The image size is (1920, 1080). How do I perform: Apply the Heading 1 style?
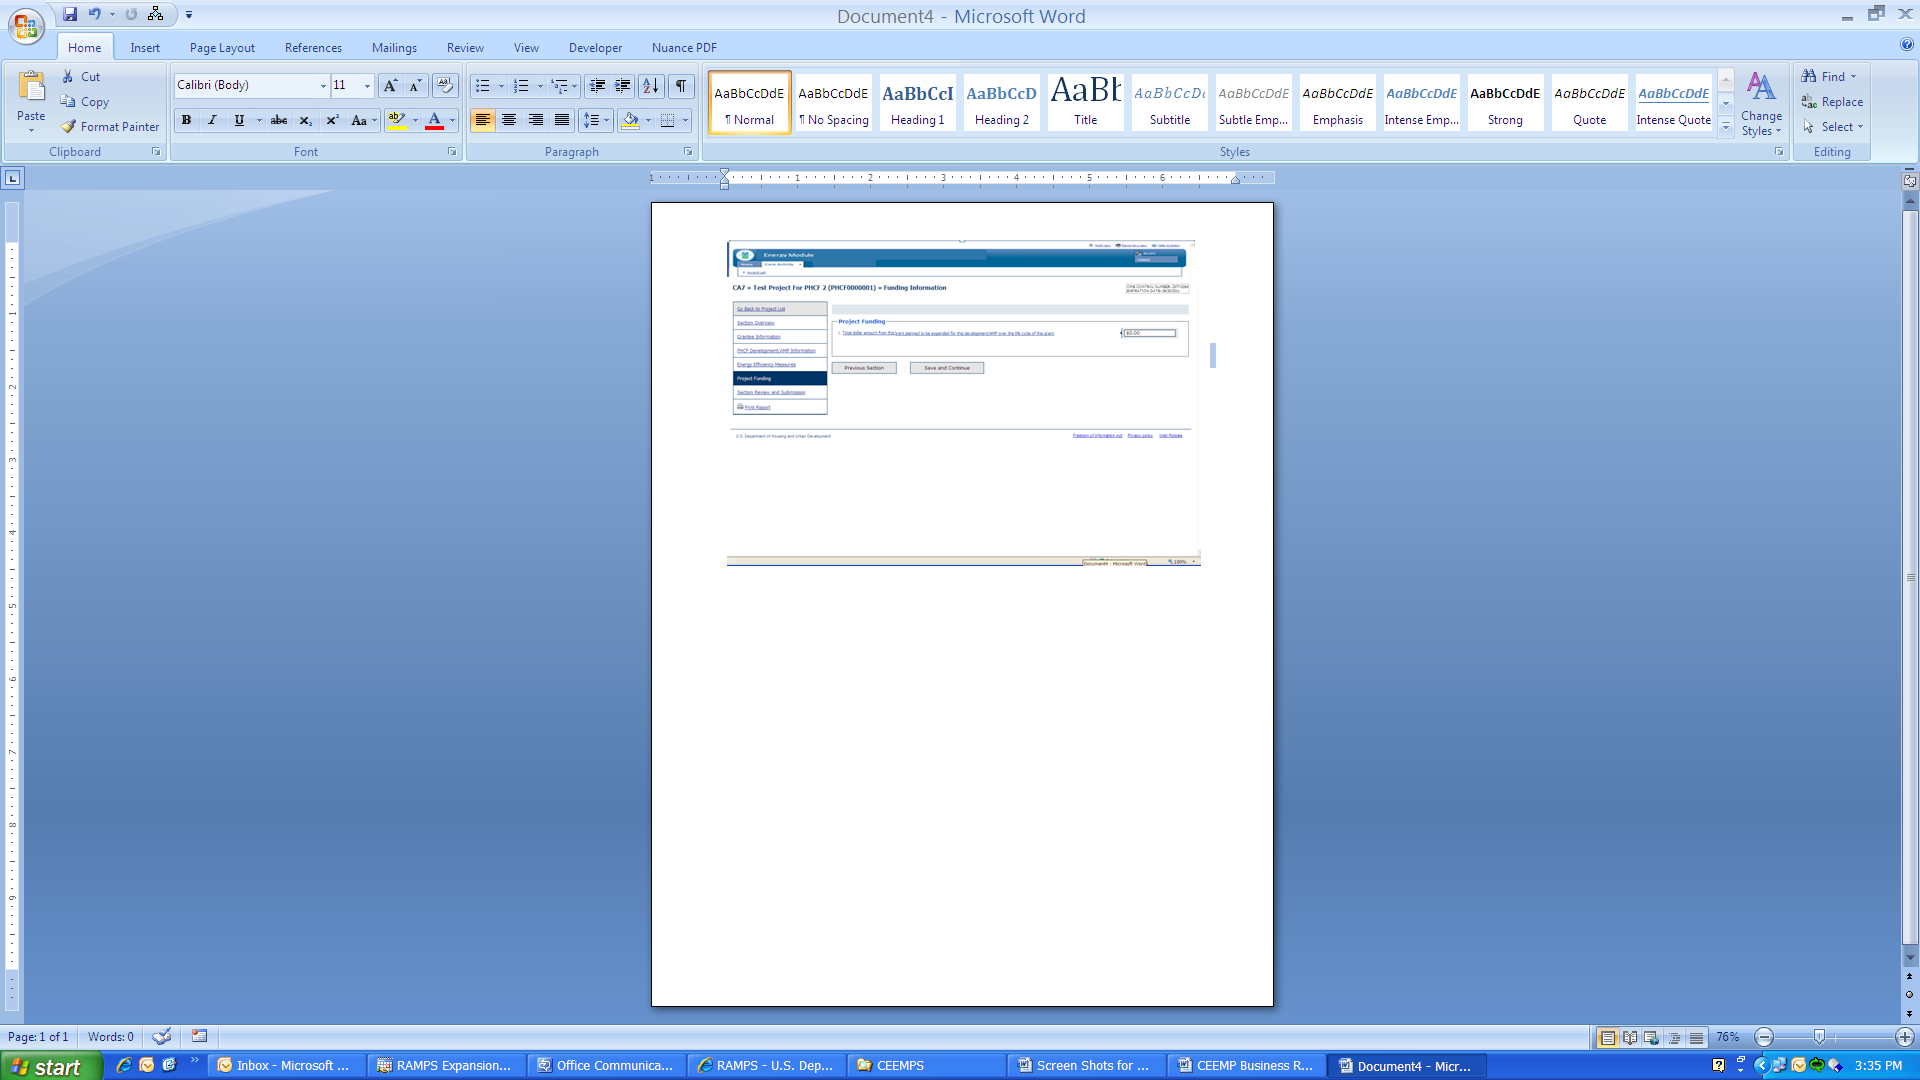tap(917, 102)
